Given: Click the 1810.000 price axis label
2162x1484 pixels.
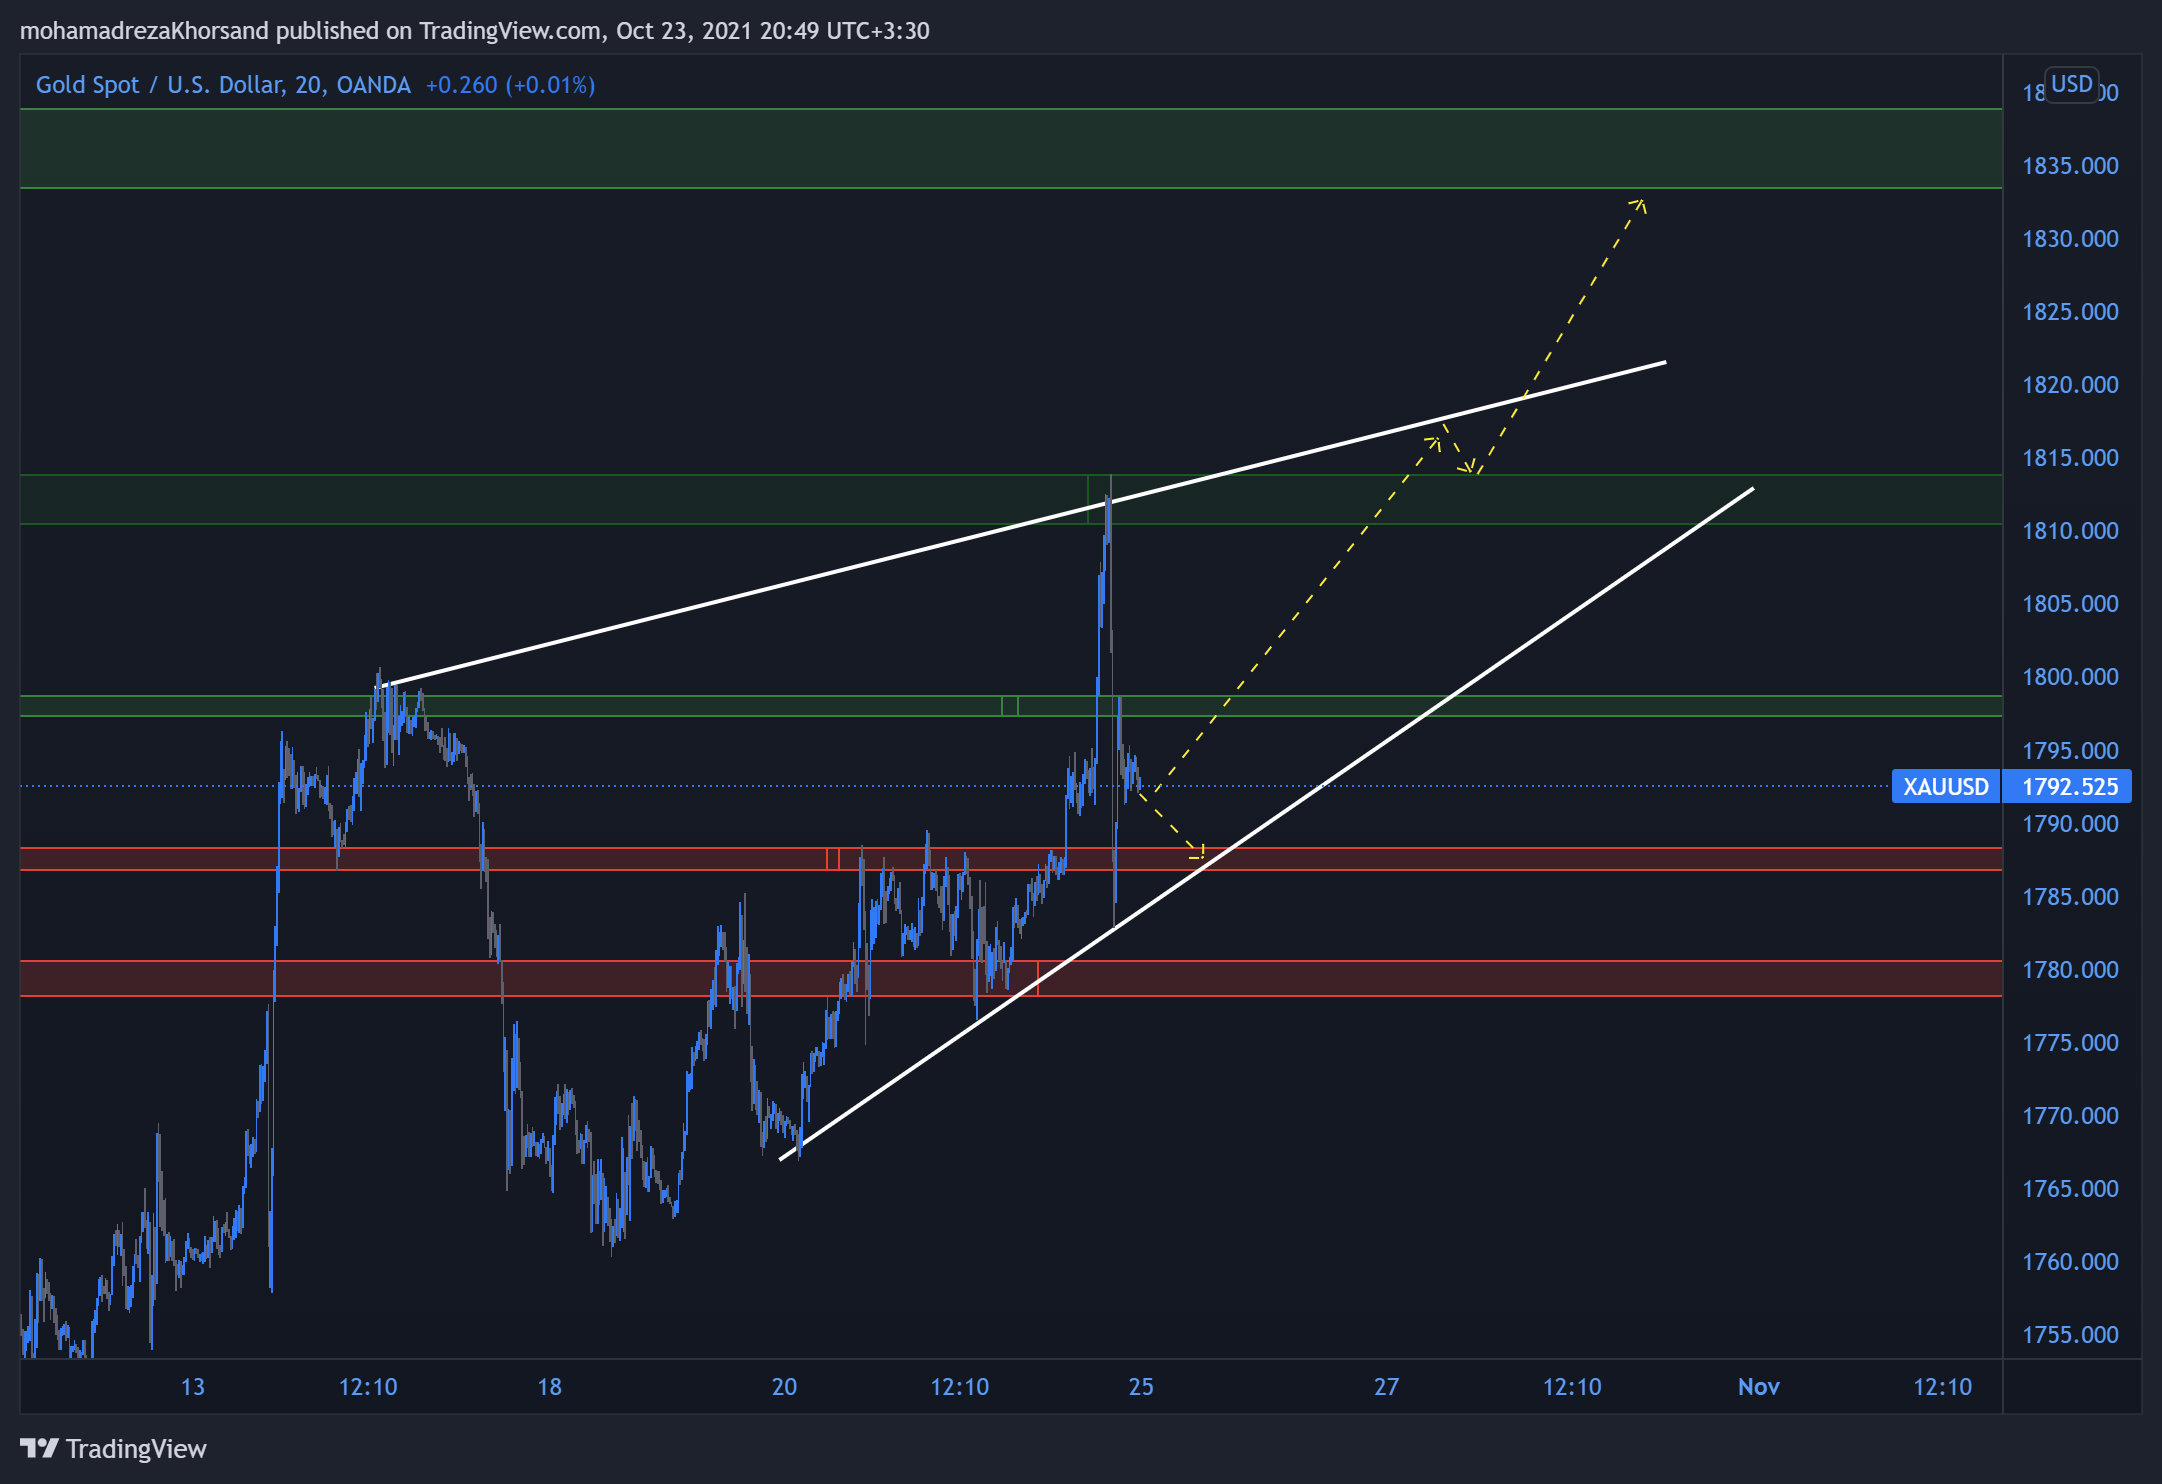Looking at the screenshot, I should tap(2070, 531).
